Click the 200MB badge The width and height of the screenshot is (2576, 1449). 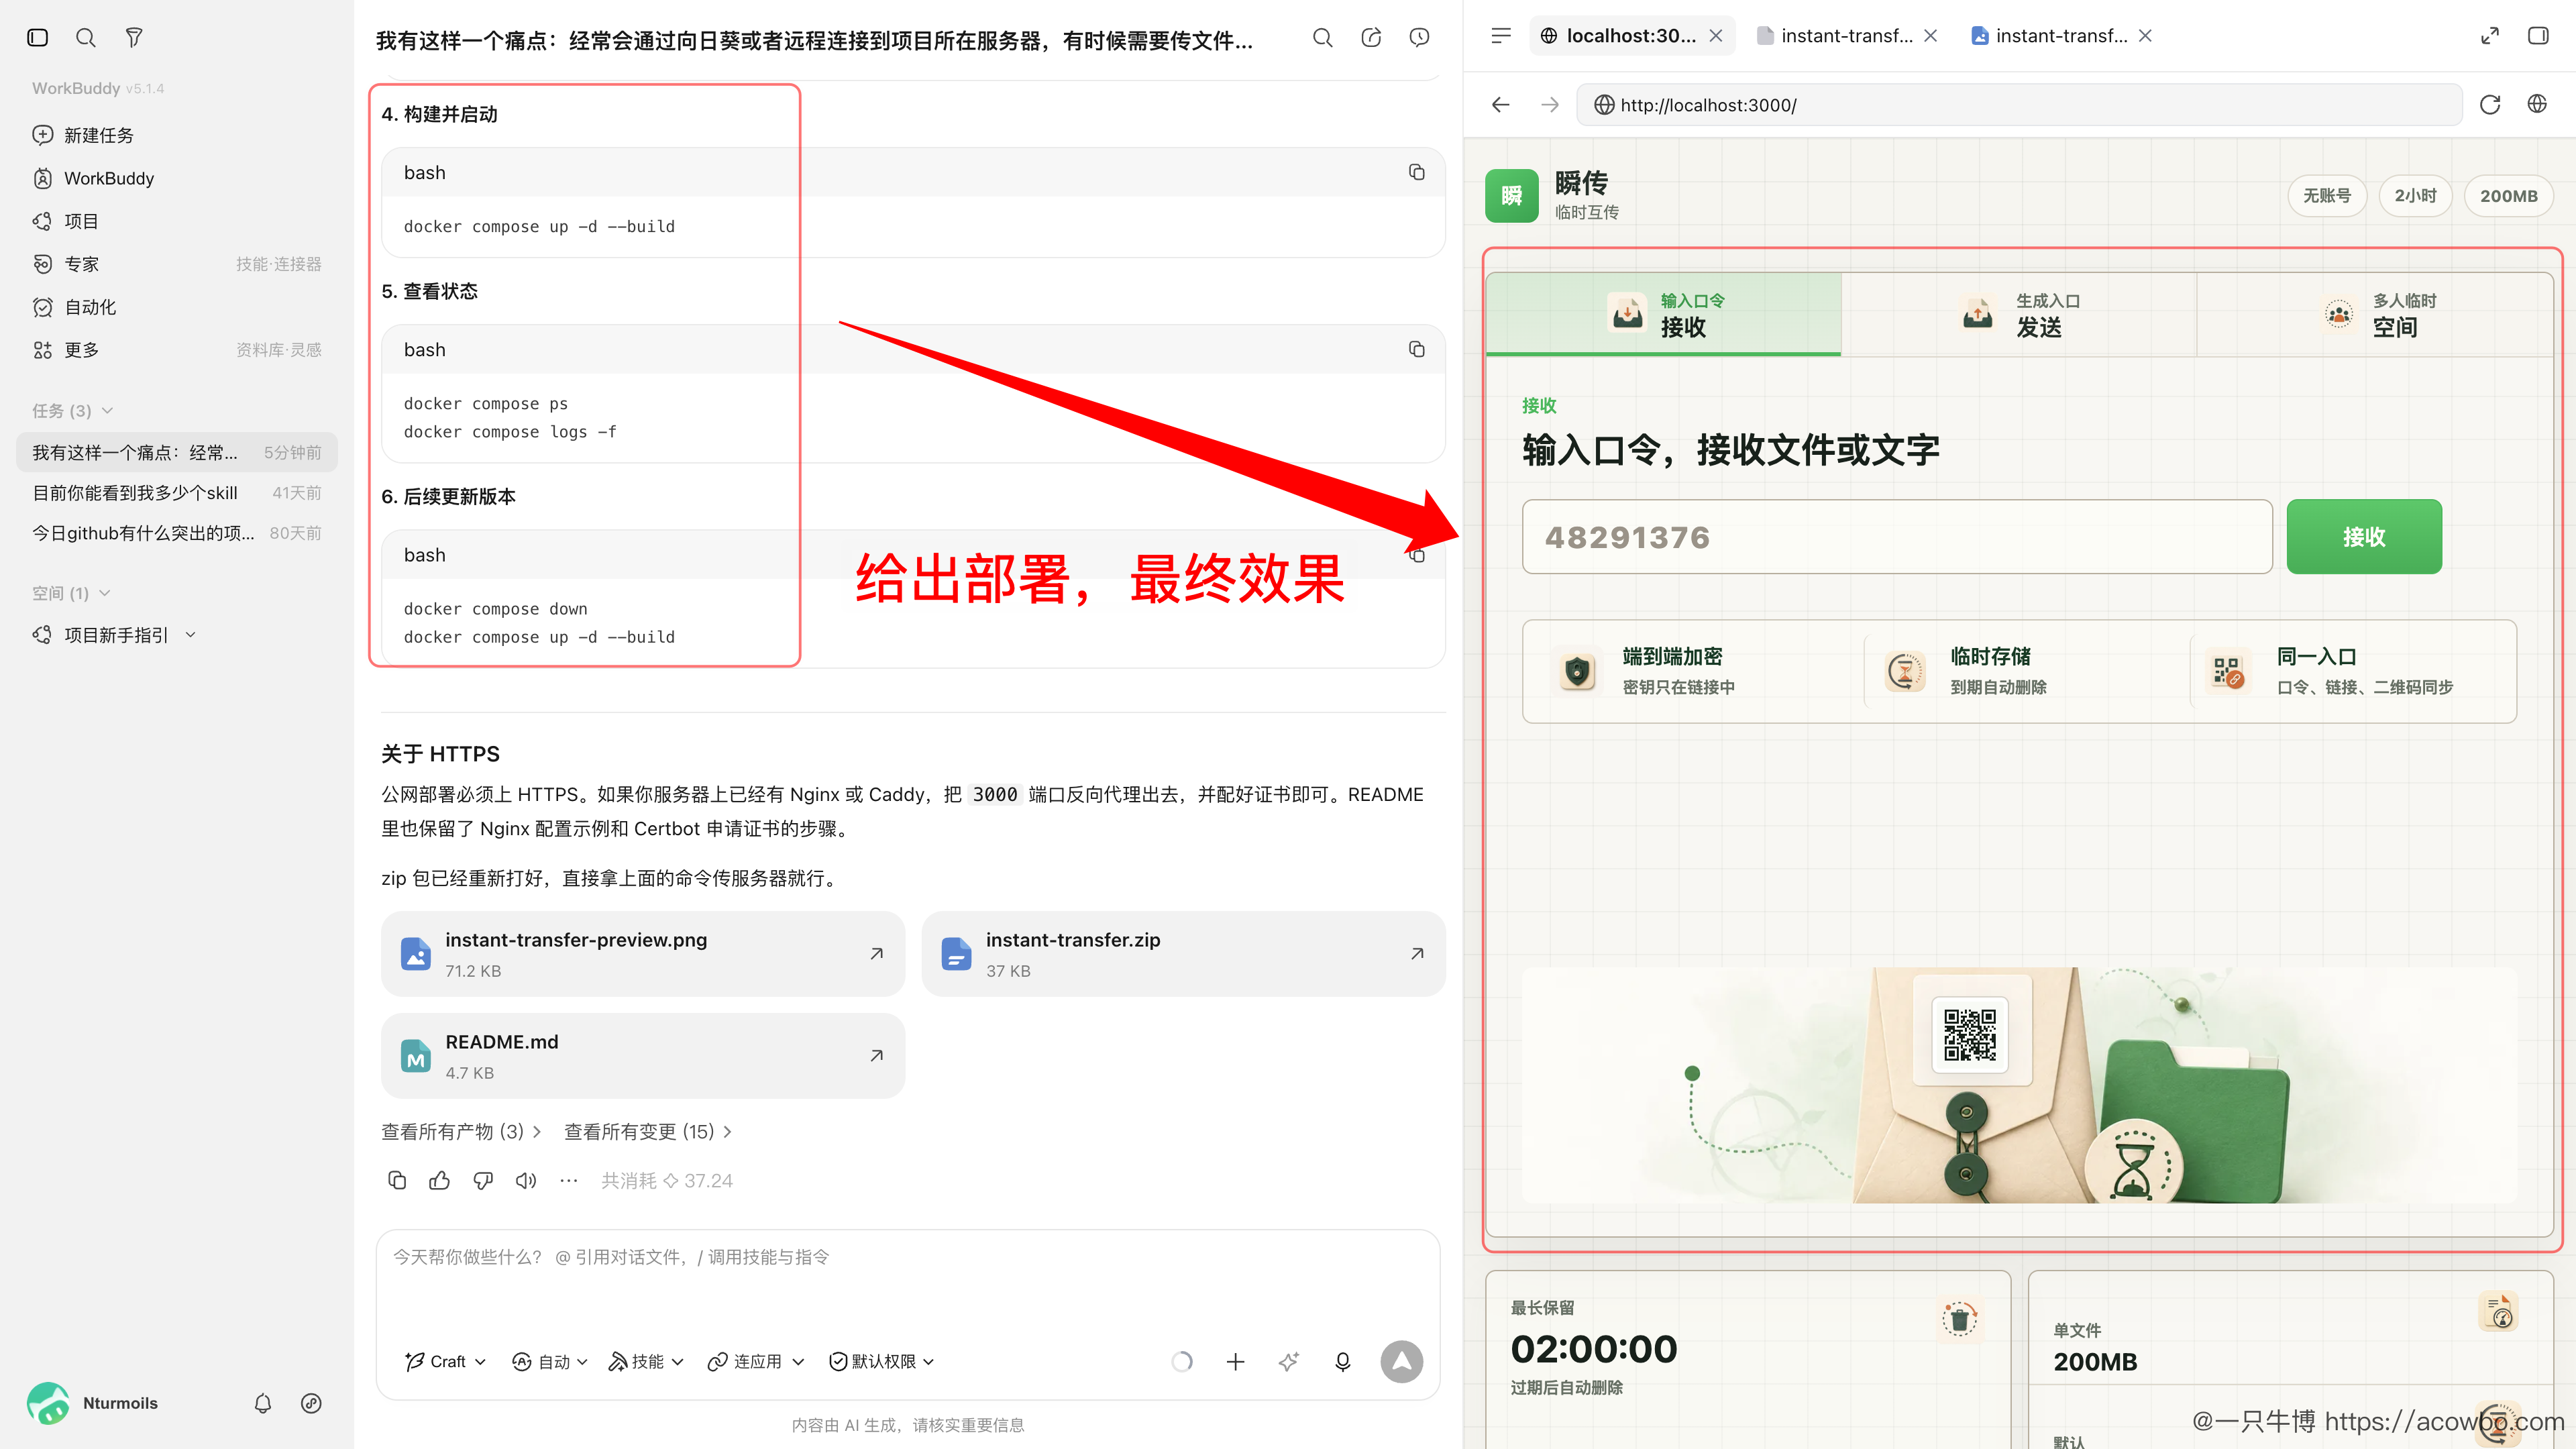pyautogui.click(x=2508, y=196)
